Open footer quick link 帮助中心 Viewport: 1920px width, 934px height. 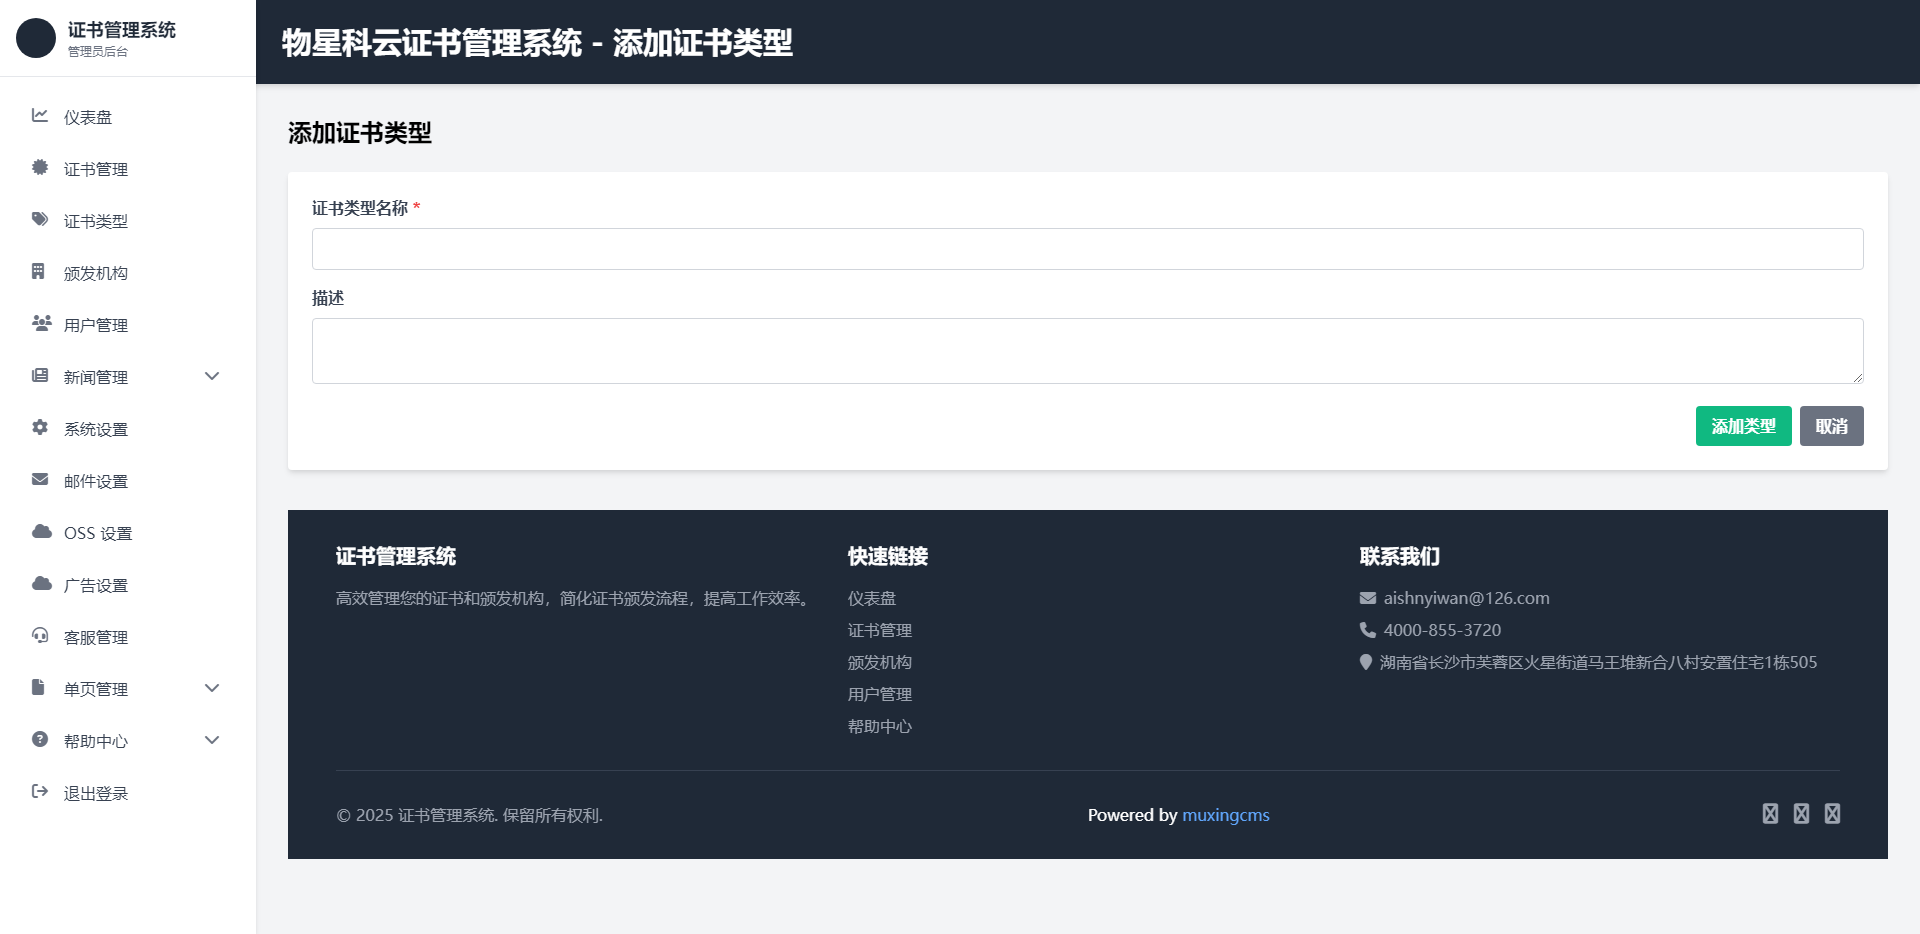(880, 726)
